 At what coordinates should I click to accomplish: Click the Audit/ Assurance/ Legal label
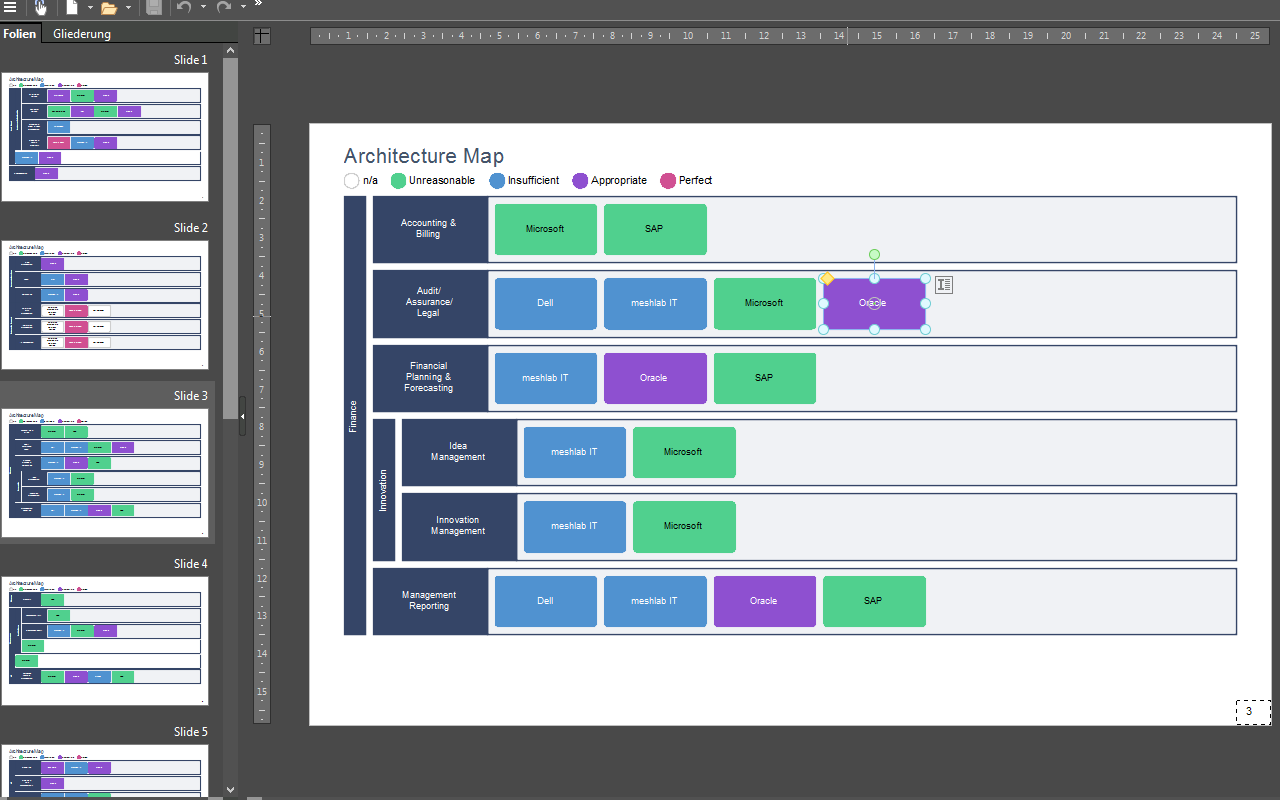[x=430, y=304]
